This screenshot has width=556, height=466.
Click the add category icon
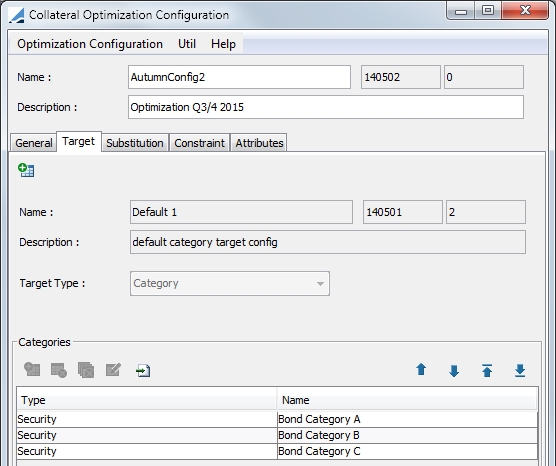click(32, 370)
